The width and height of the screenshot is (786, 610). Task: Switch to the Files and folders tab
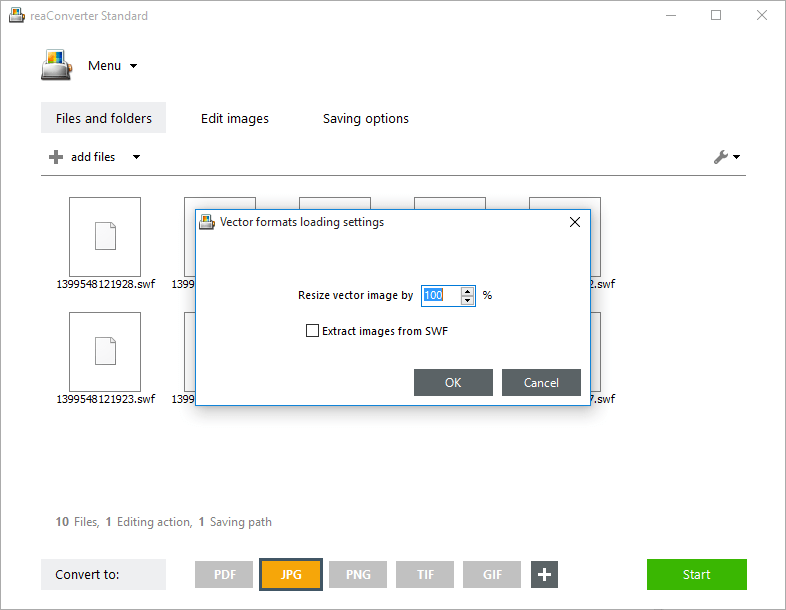103,118
